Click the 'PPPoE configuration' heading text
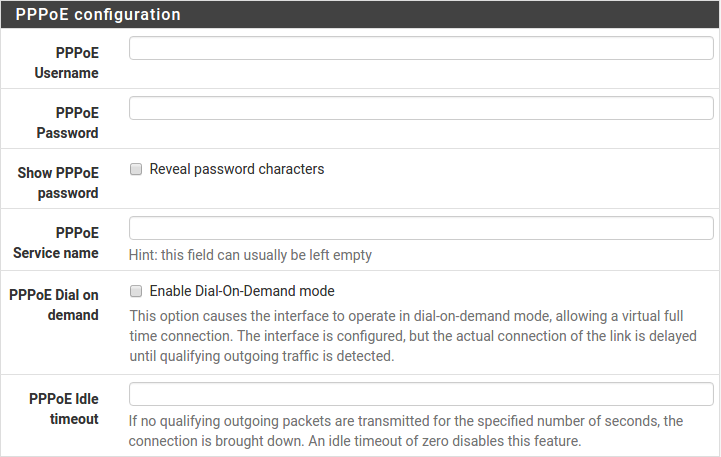721x457 pixels. pos(98,15)
